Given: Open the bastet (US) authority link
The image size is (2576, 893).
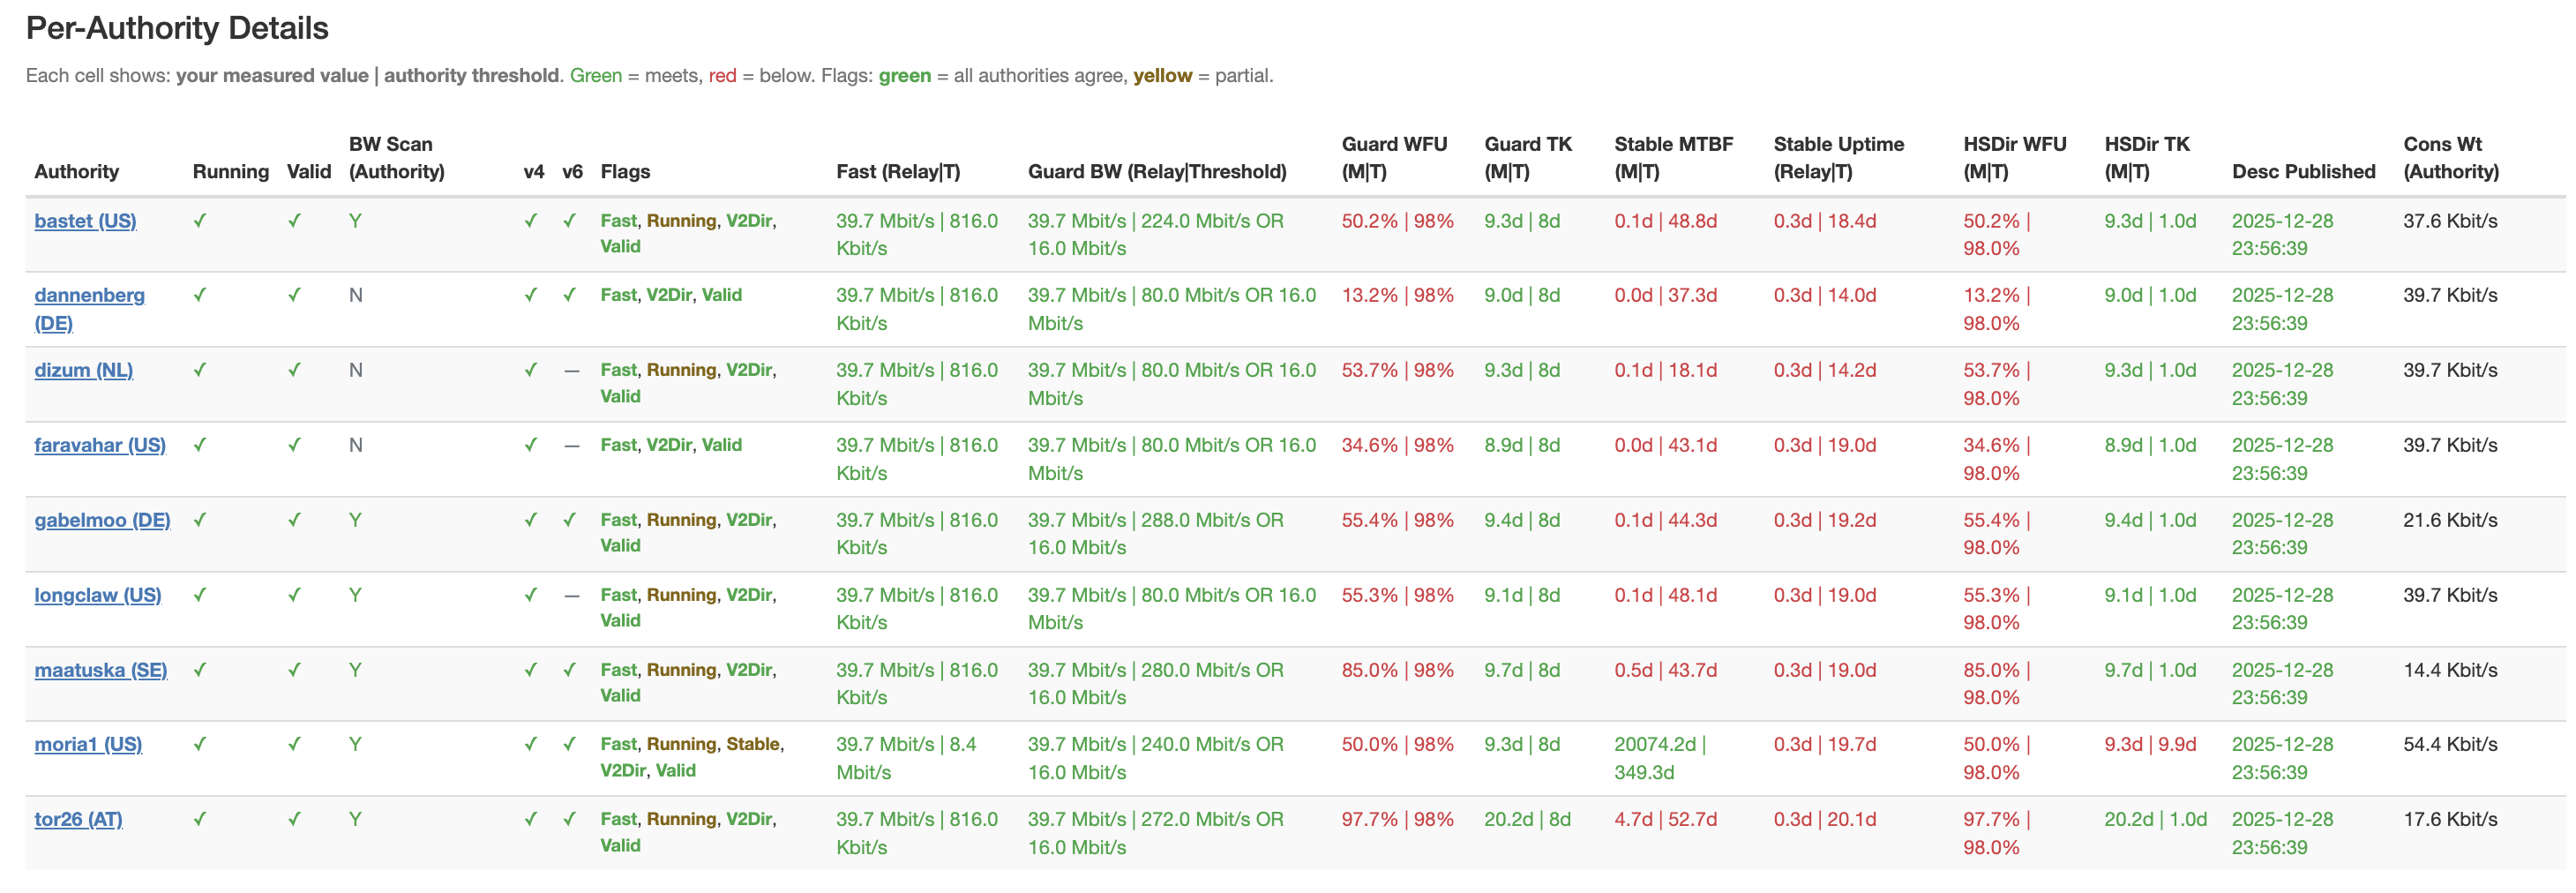Looking at the screenshot, I should pos(85,221).
